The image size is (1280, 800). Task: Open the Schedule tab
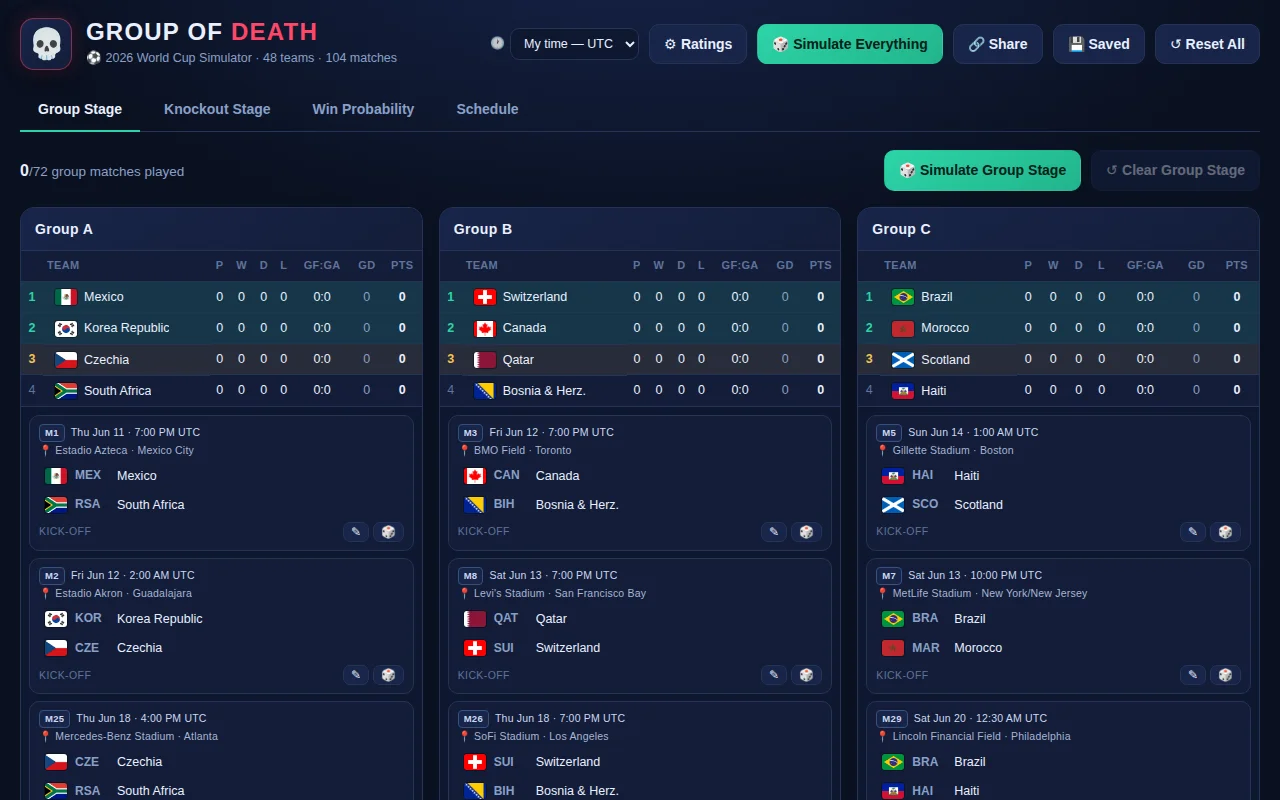(487, 109)
